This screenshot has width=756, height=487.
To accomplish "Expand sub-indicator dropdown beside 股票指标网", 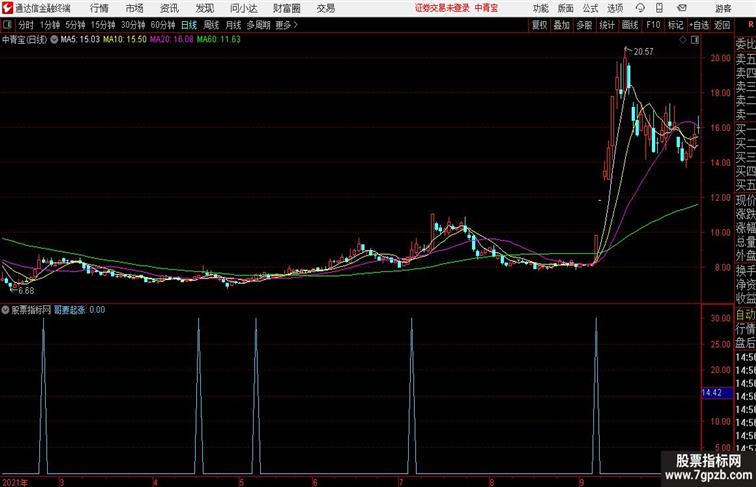I will (5, 310).
